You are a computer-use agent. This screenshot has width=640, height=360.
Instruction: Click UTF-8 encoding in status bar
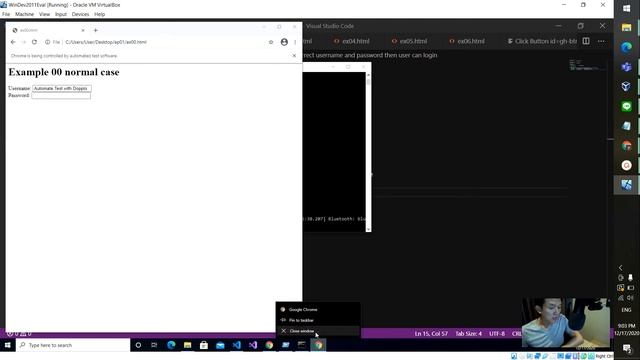pyautogui.click(x=497, y=334)
